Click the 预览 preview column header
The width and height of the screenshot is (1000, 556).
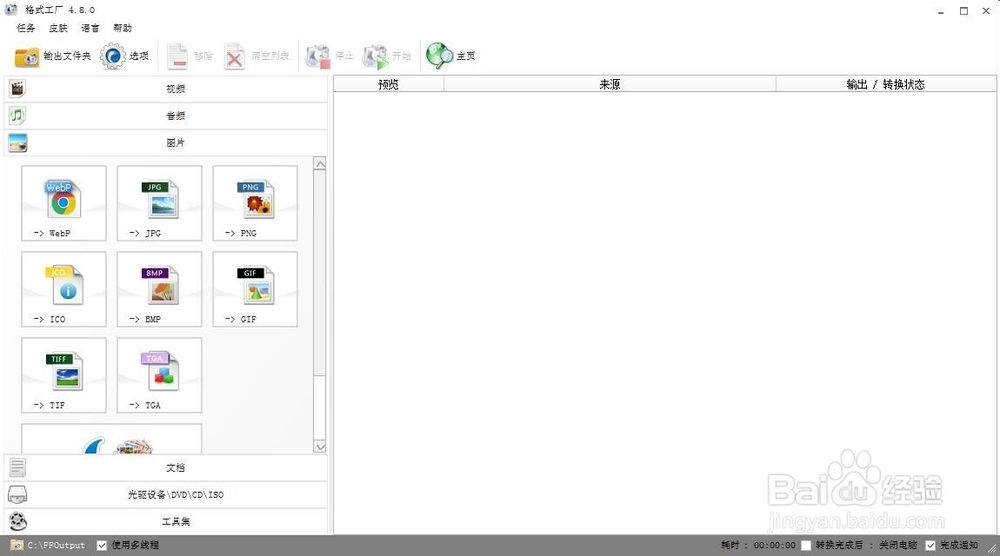point(388,84)
